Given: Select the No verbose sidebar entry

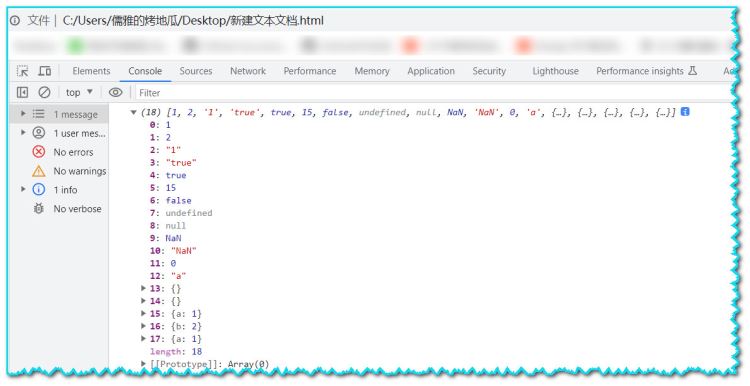Looking at the screenshot, I should (77, 209).
